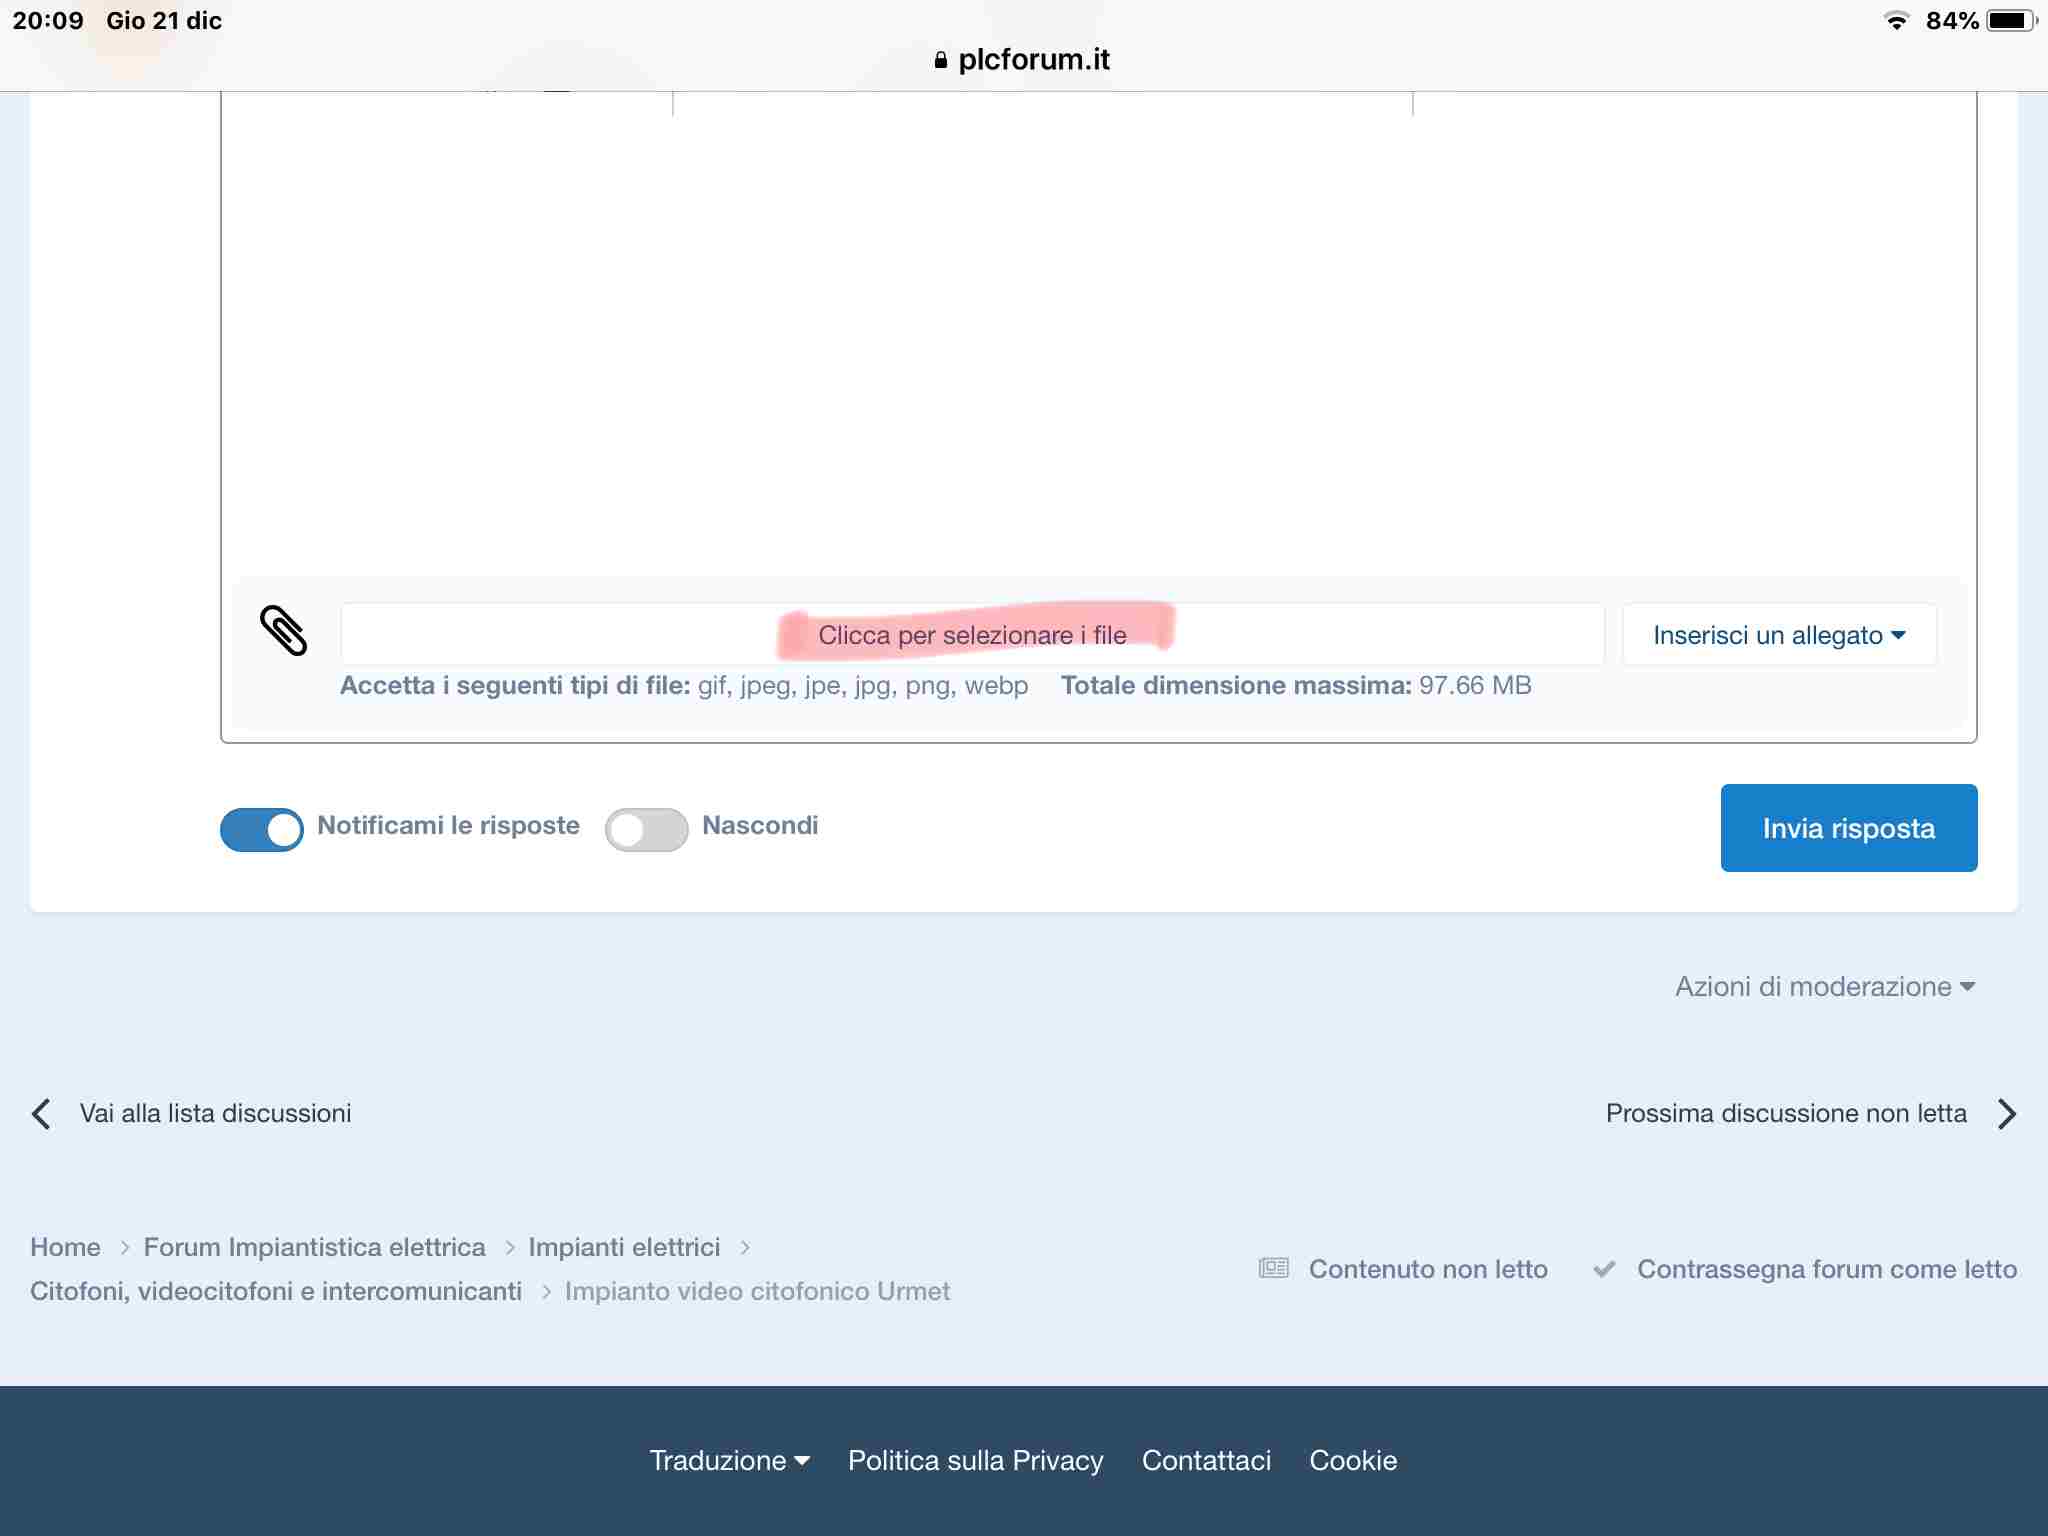The height and width of the screenshot is (1536, 2048).
Task: Enable the Nascondi switch
Action: tap(647, 830)
